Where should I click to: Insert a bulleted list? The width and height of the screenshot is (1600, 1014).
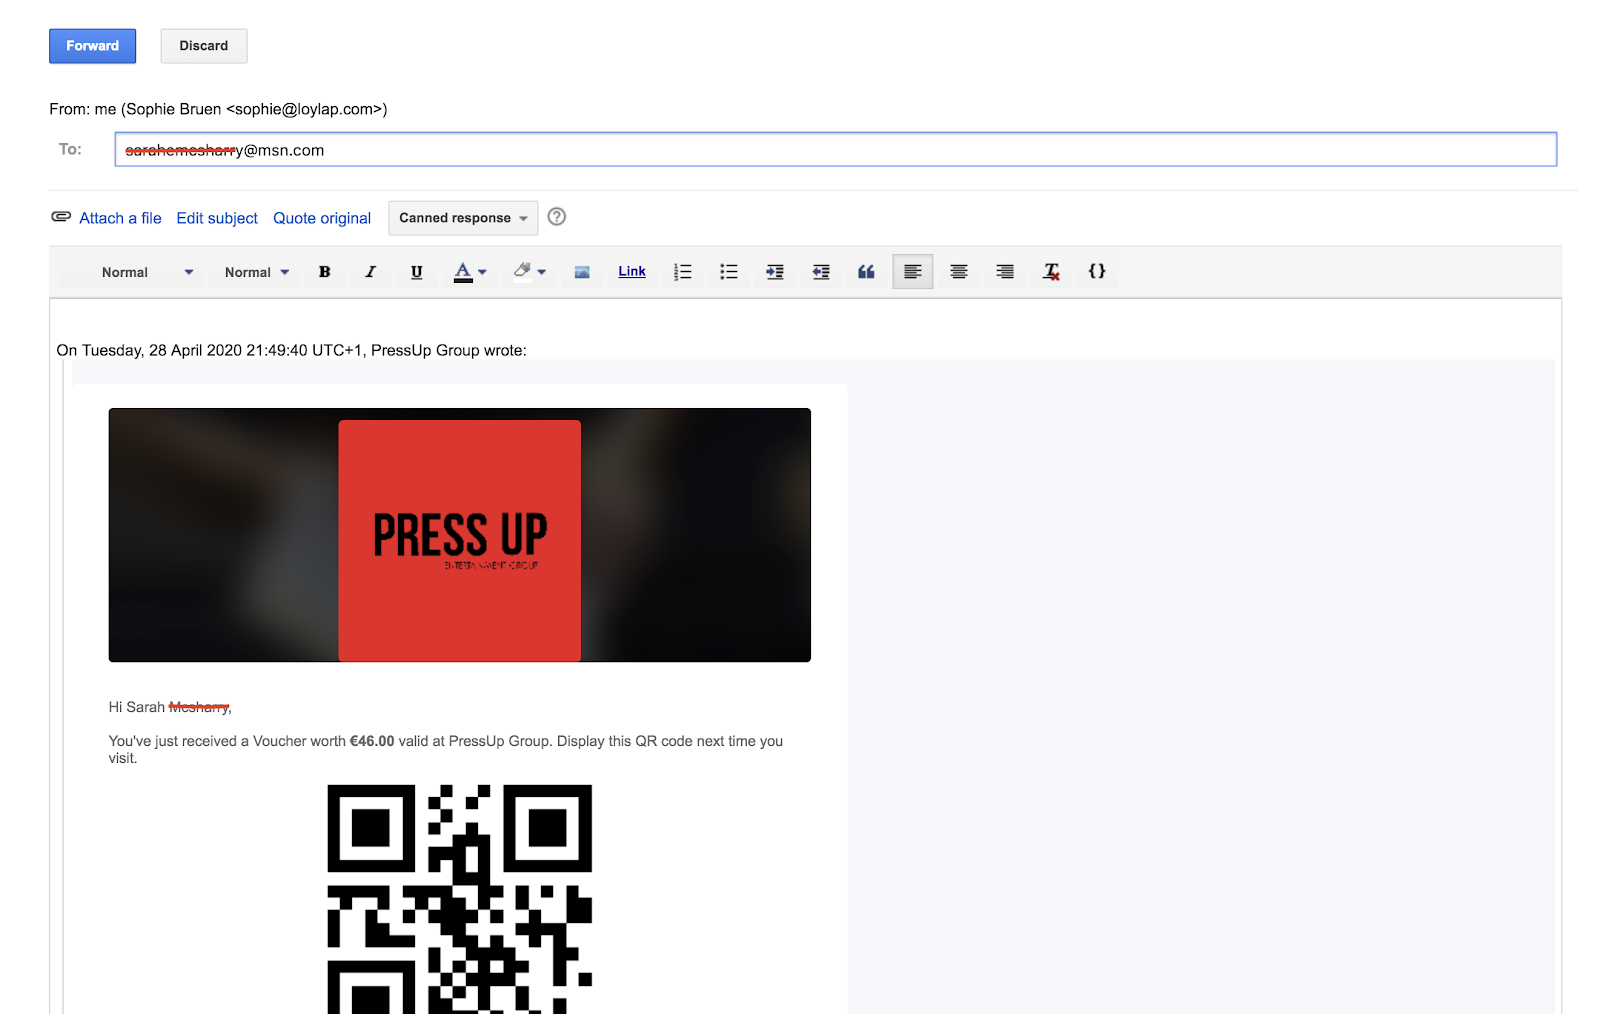[729, 272]
